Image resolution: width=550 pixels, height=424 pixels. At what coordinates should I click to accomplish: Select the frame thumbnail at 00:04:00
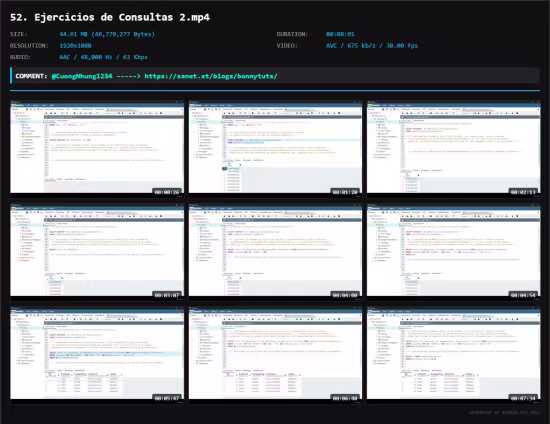(x=275, y=251)
